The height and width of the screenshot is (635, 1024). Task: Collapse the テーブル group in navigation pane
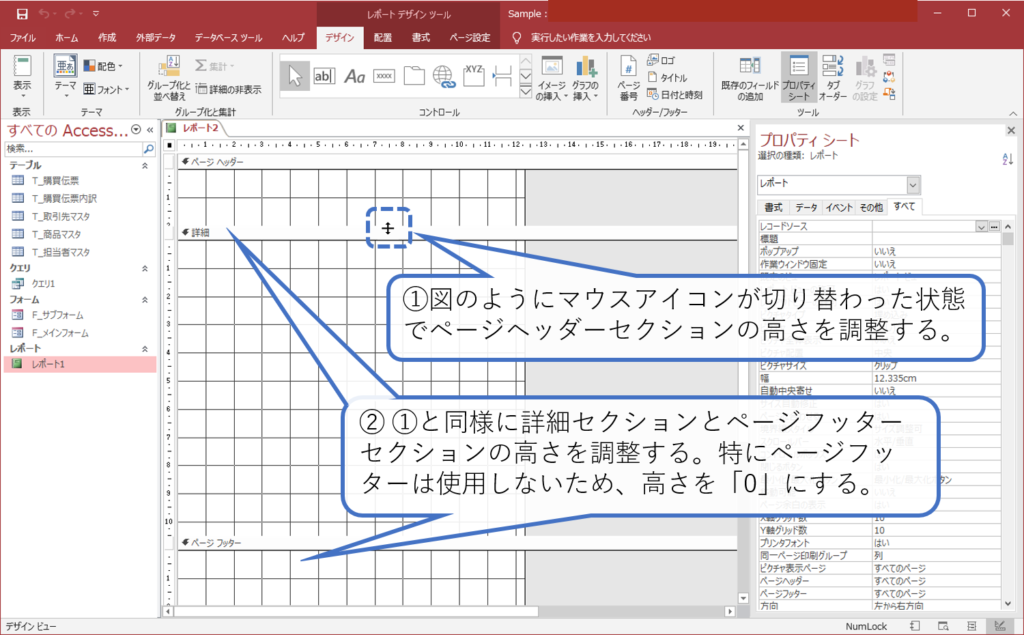tap(146, 165)
